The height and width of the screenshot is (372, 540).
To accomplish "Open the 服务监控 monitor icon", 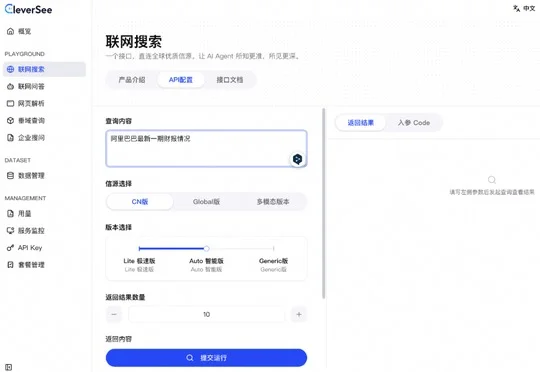I will point(10,230).
